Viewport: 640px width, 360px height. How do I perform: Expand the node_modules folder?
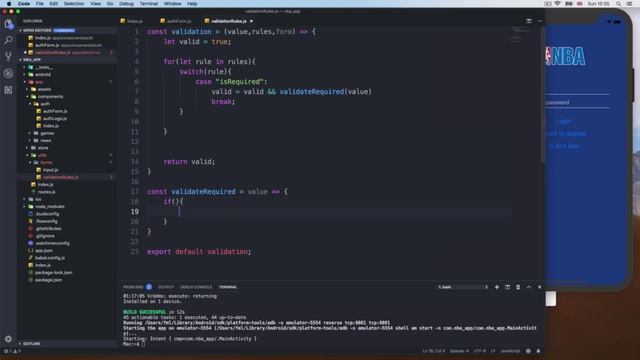click(x=49, y=207)
